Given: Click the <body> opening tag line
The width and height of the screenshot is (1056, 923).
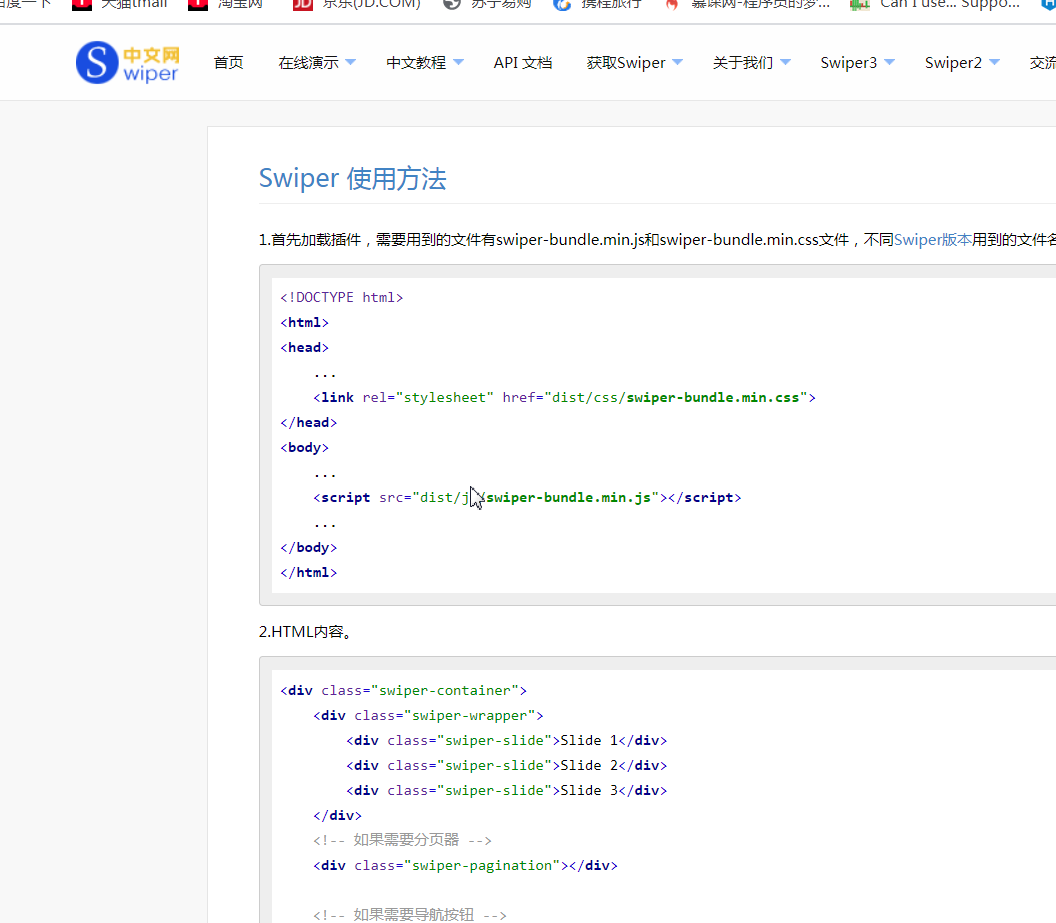Looking at the screenshot, I should click(304, 448).
